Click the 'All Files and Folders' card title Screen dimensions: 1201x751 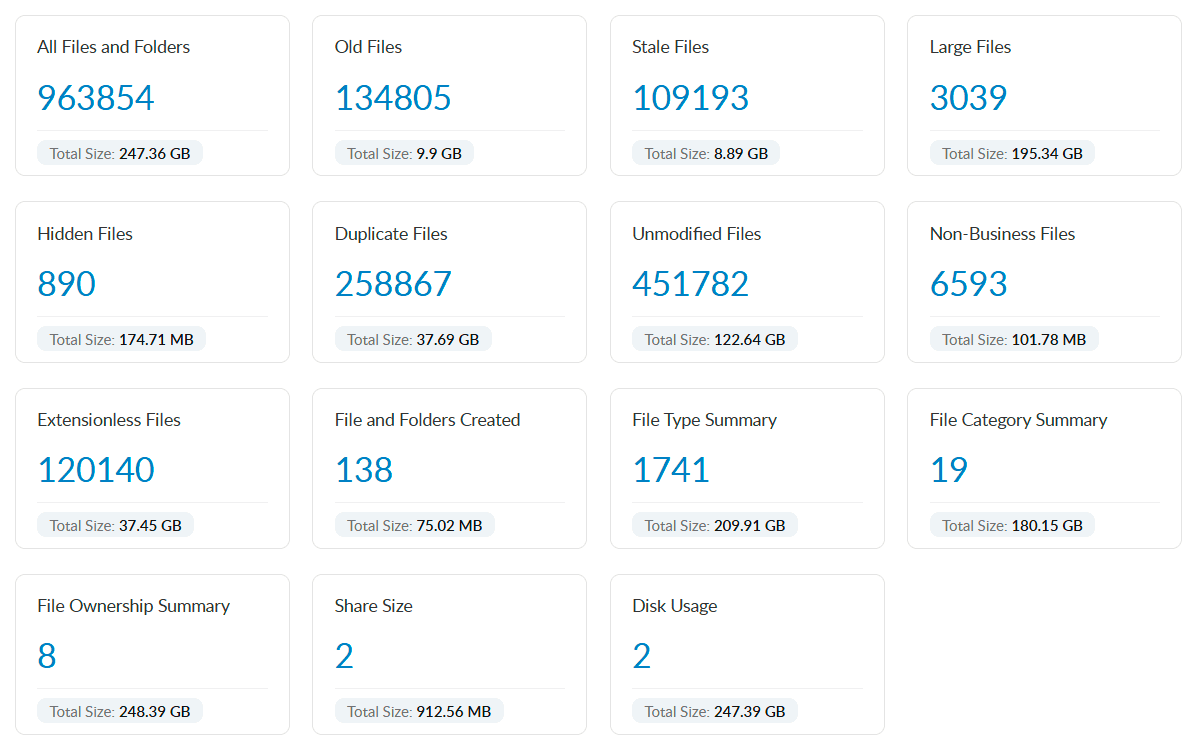tap(113, 47)
